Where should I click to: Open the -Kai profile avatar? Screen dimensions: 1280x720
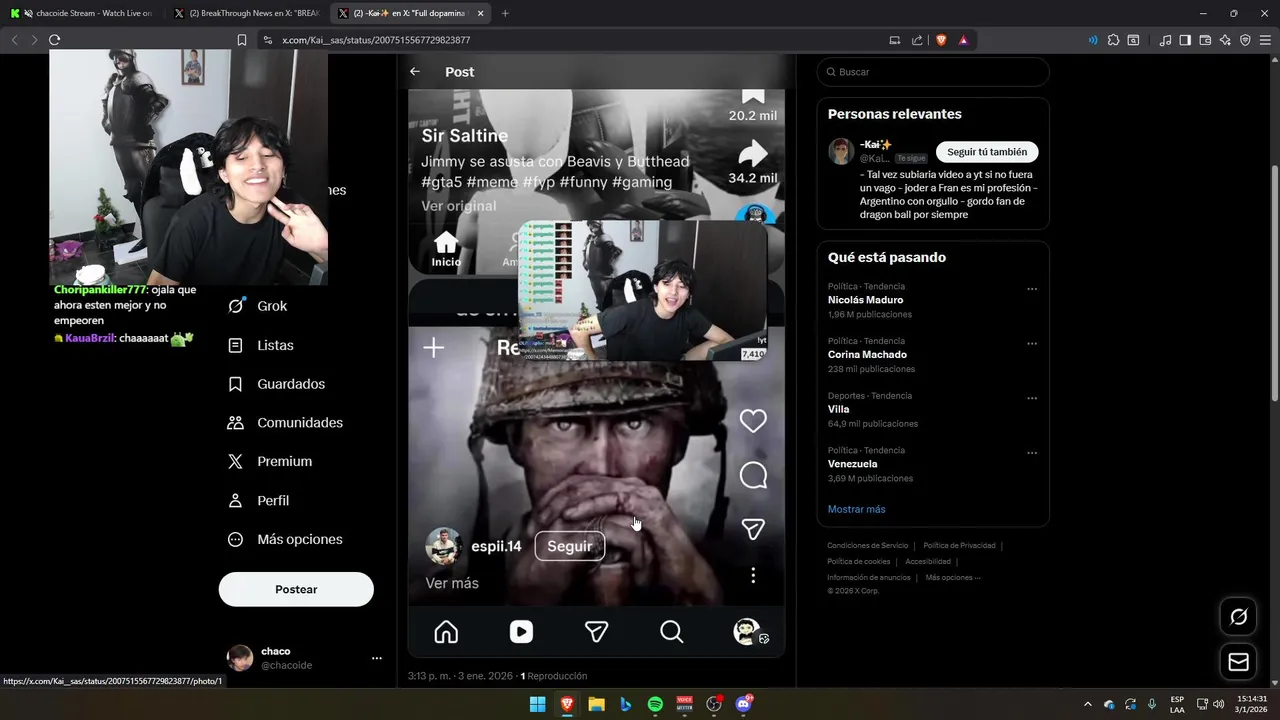pyautogui.click(x=841, y=152)
